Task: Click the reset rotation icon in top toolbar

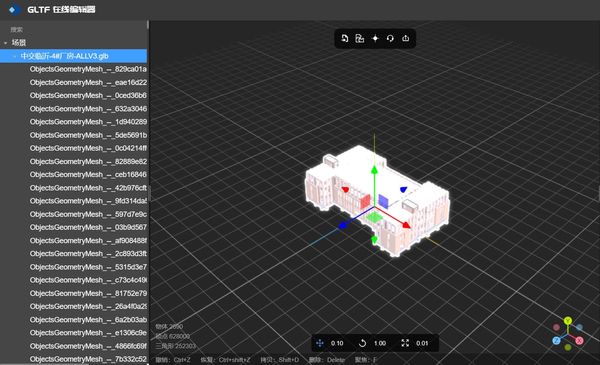Action: point(390,38)
